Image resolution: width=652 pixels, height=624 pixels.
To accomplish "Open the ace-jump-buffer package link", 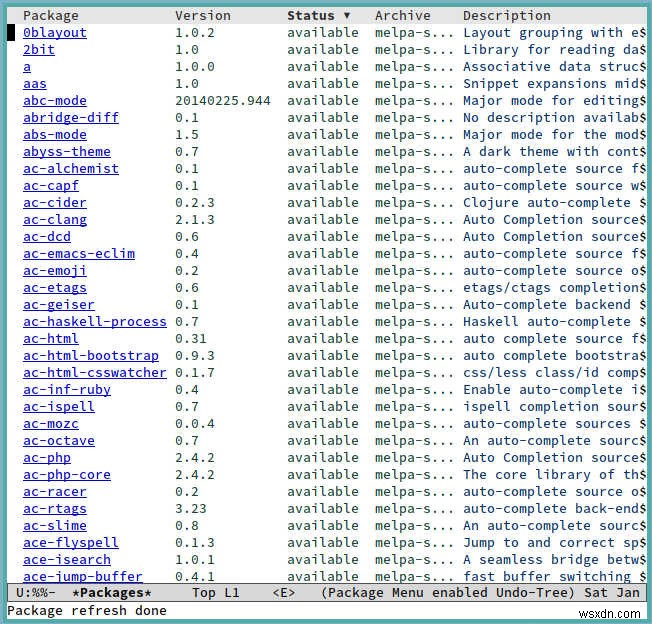I will tap(83, 577).
